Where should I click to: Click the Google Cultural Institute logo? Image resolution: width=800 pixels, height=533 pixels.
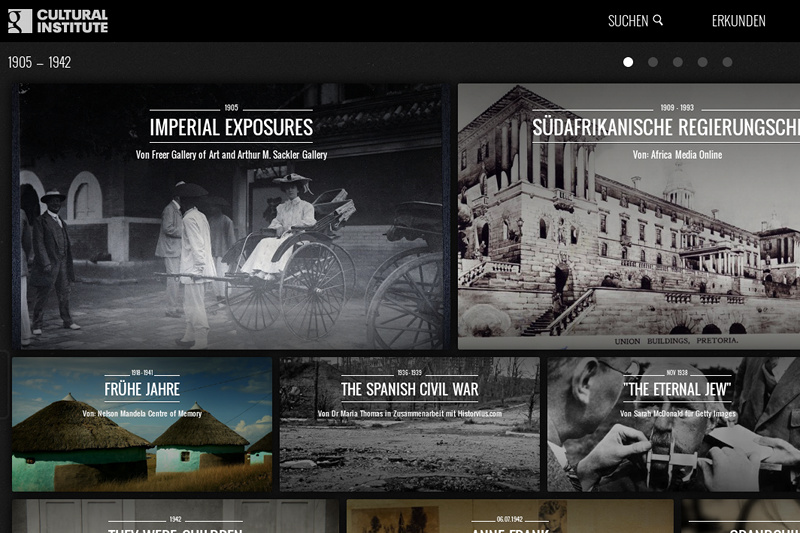(x=58, y=21)
